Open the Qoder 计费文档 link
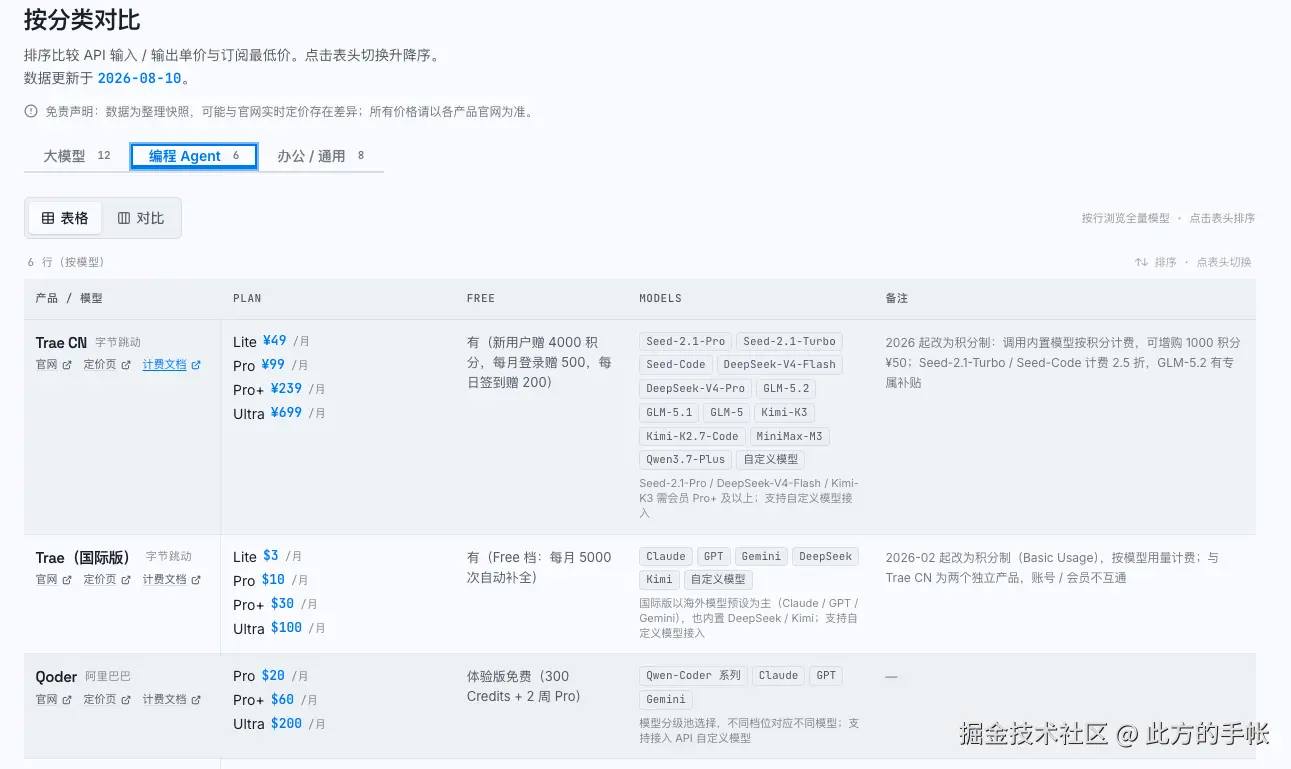Image resolution: width=1291 pixels, height=769 pixels. pos(171,700)
